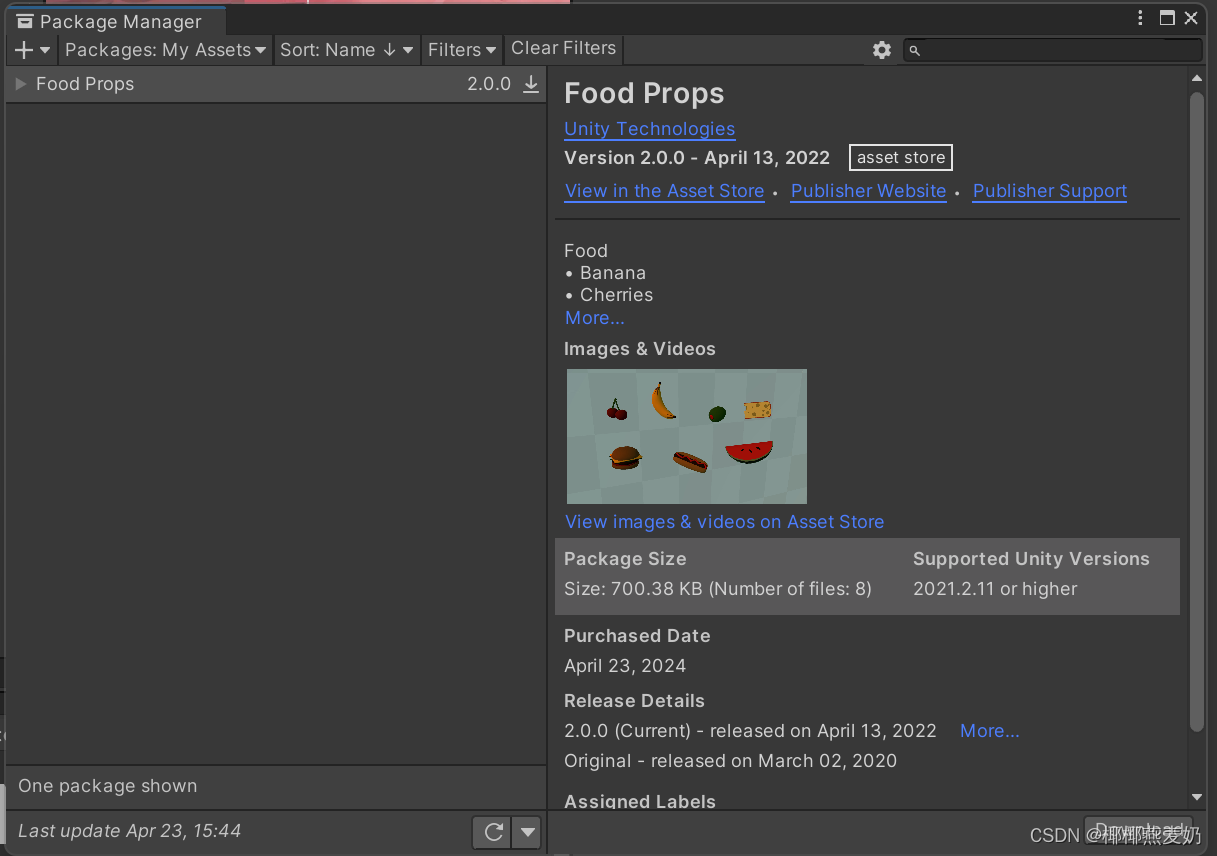Click the Size: 700.38 KB text
1217x856 pixels.
click(718, 589)
